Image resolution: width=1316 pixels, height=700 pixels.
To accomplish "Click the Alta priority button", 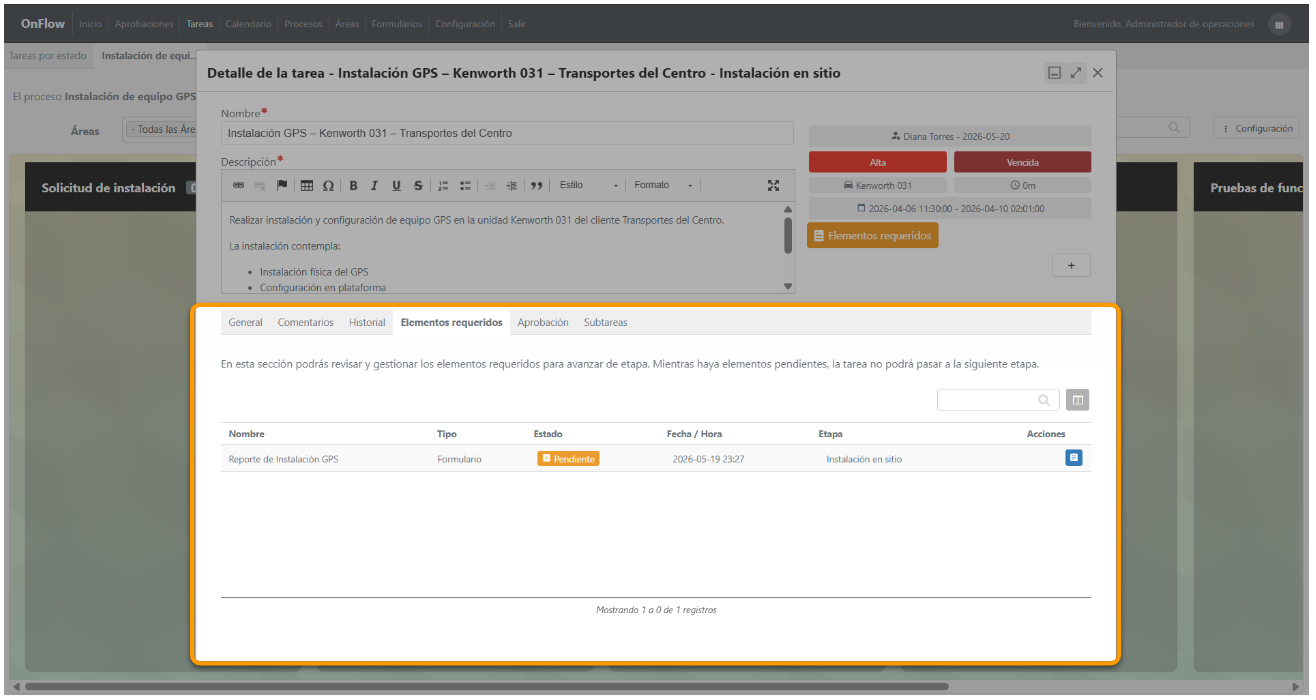I will point(878,162).
